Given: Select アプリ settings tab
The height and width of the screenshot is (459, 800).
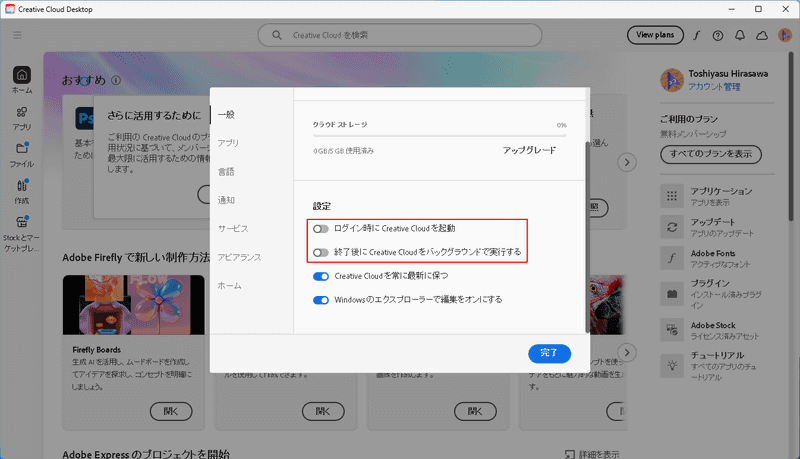Looking at the screenshot, I should coord(228,143).
